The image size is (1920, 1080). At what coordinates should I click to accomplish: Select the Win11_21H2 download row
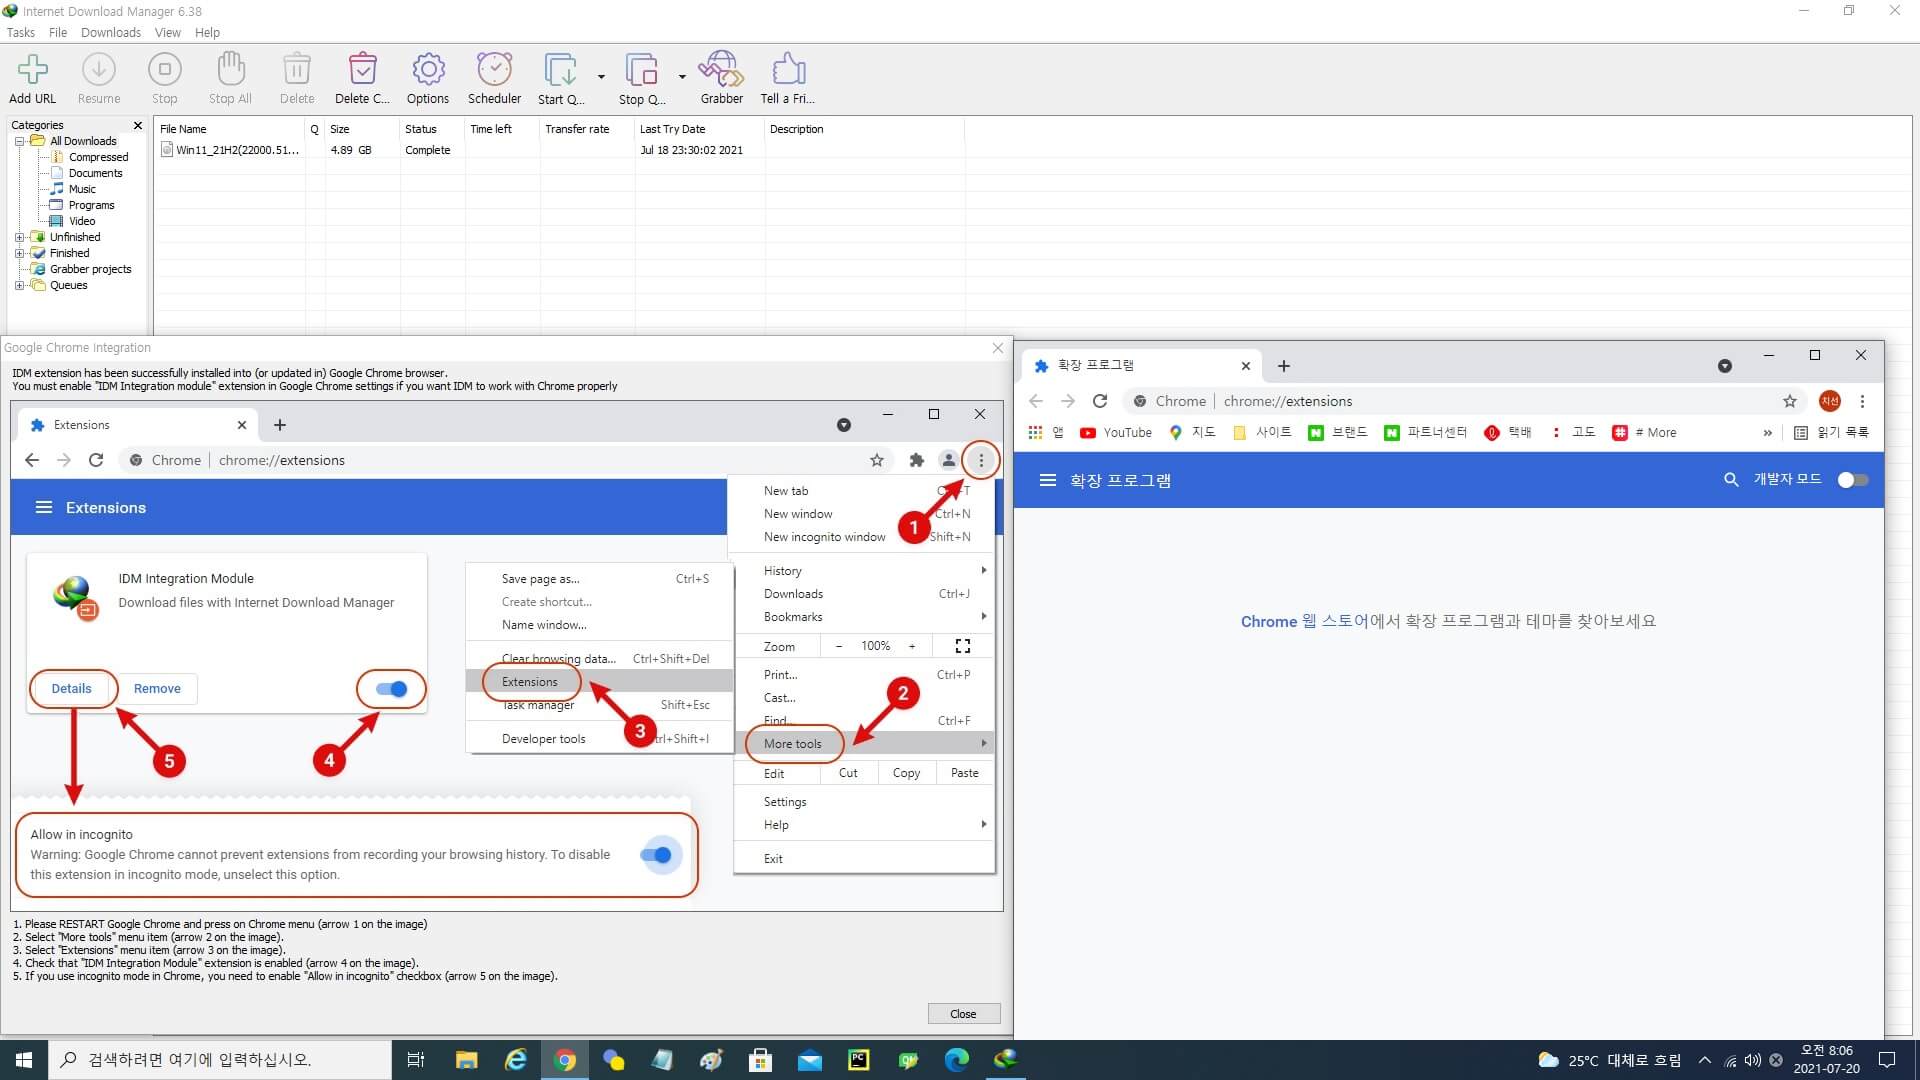(x=560, y=150)
